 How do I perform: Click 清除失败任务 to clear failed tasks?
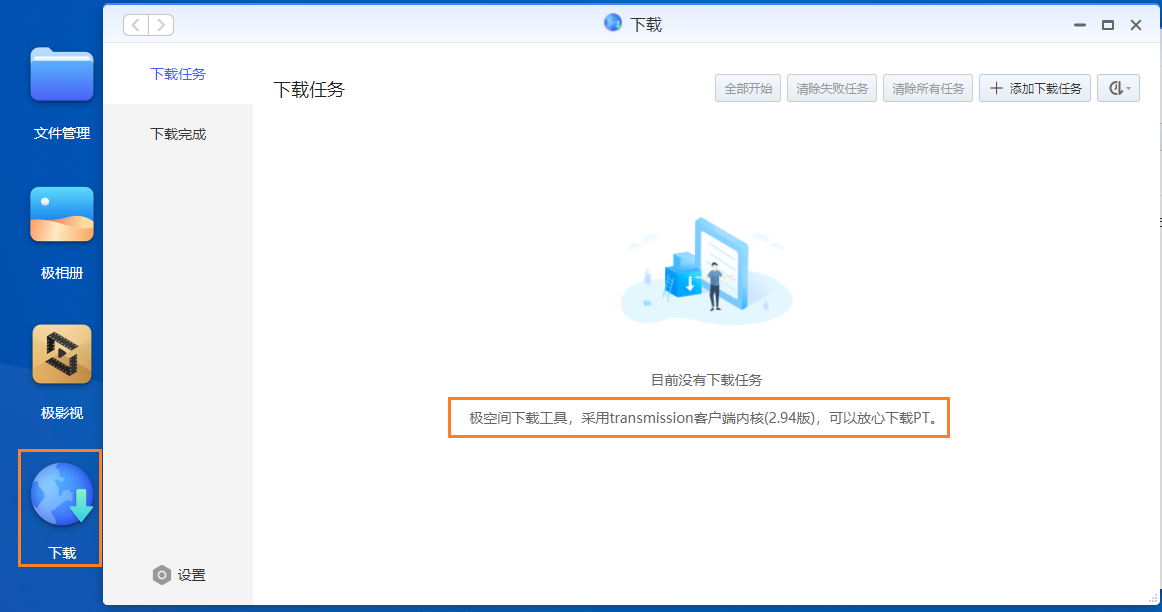click(832, 88)
